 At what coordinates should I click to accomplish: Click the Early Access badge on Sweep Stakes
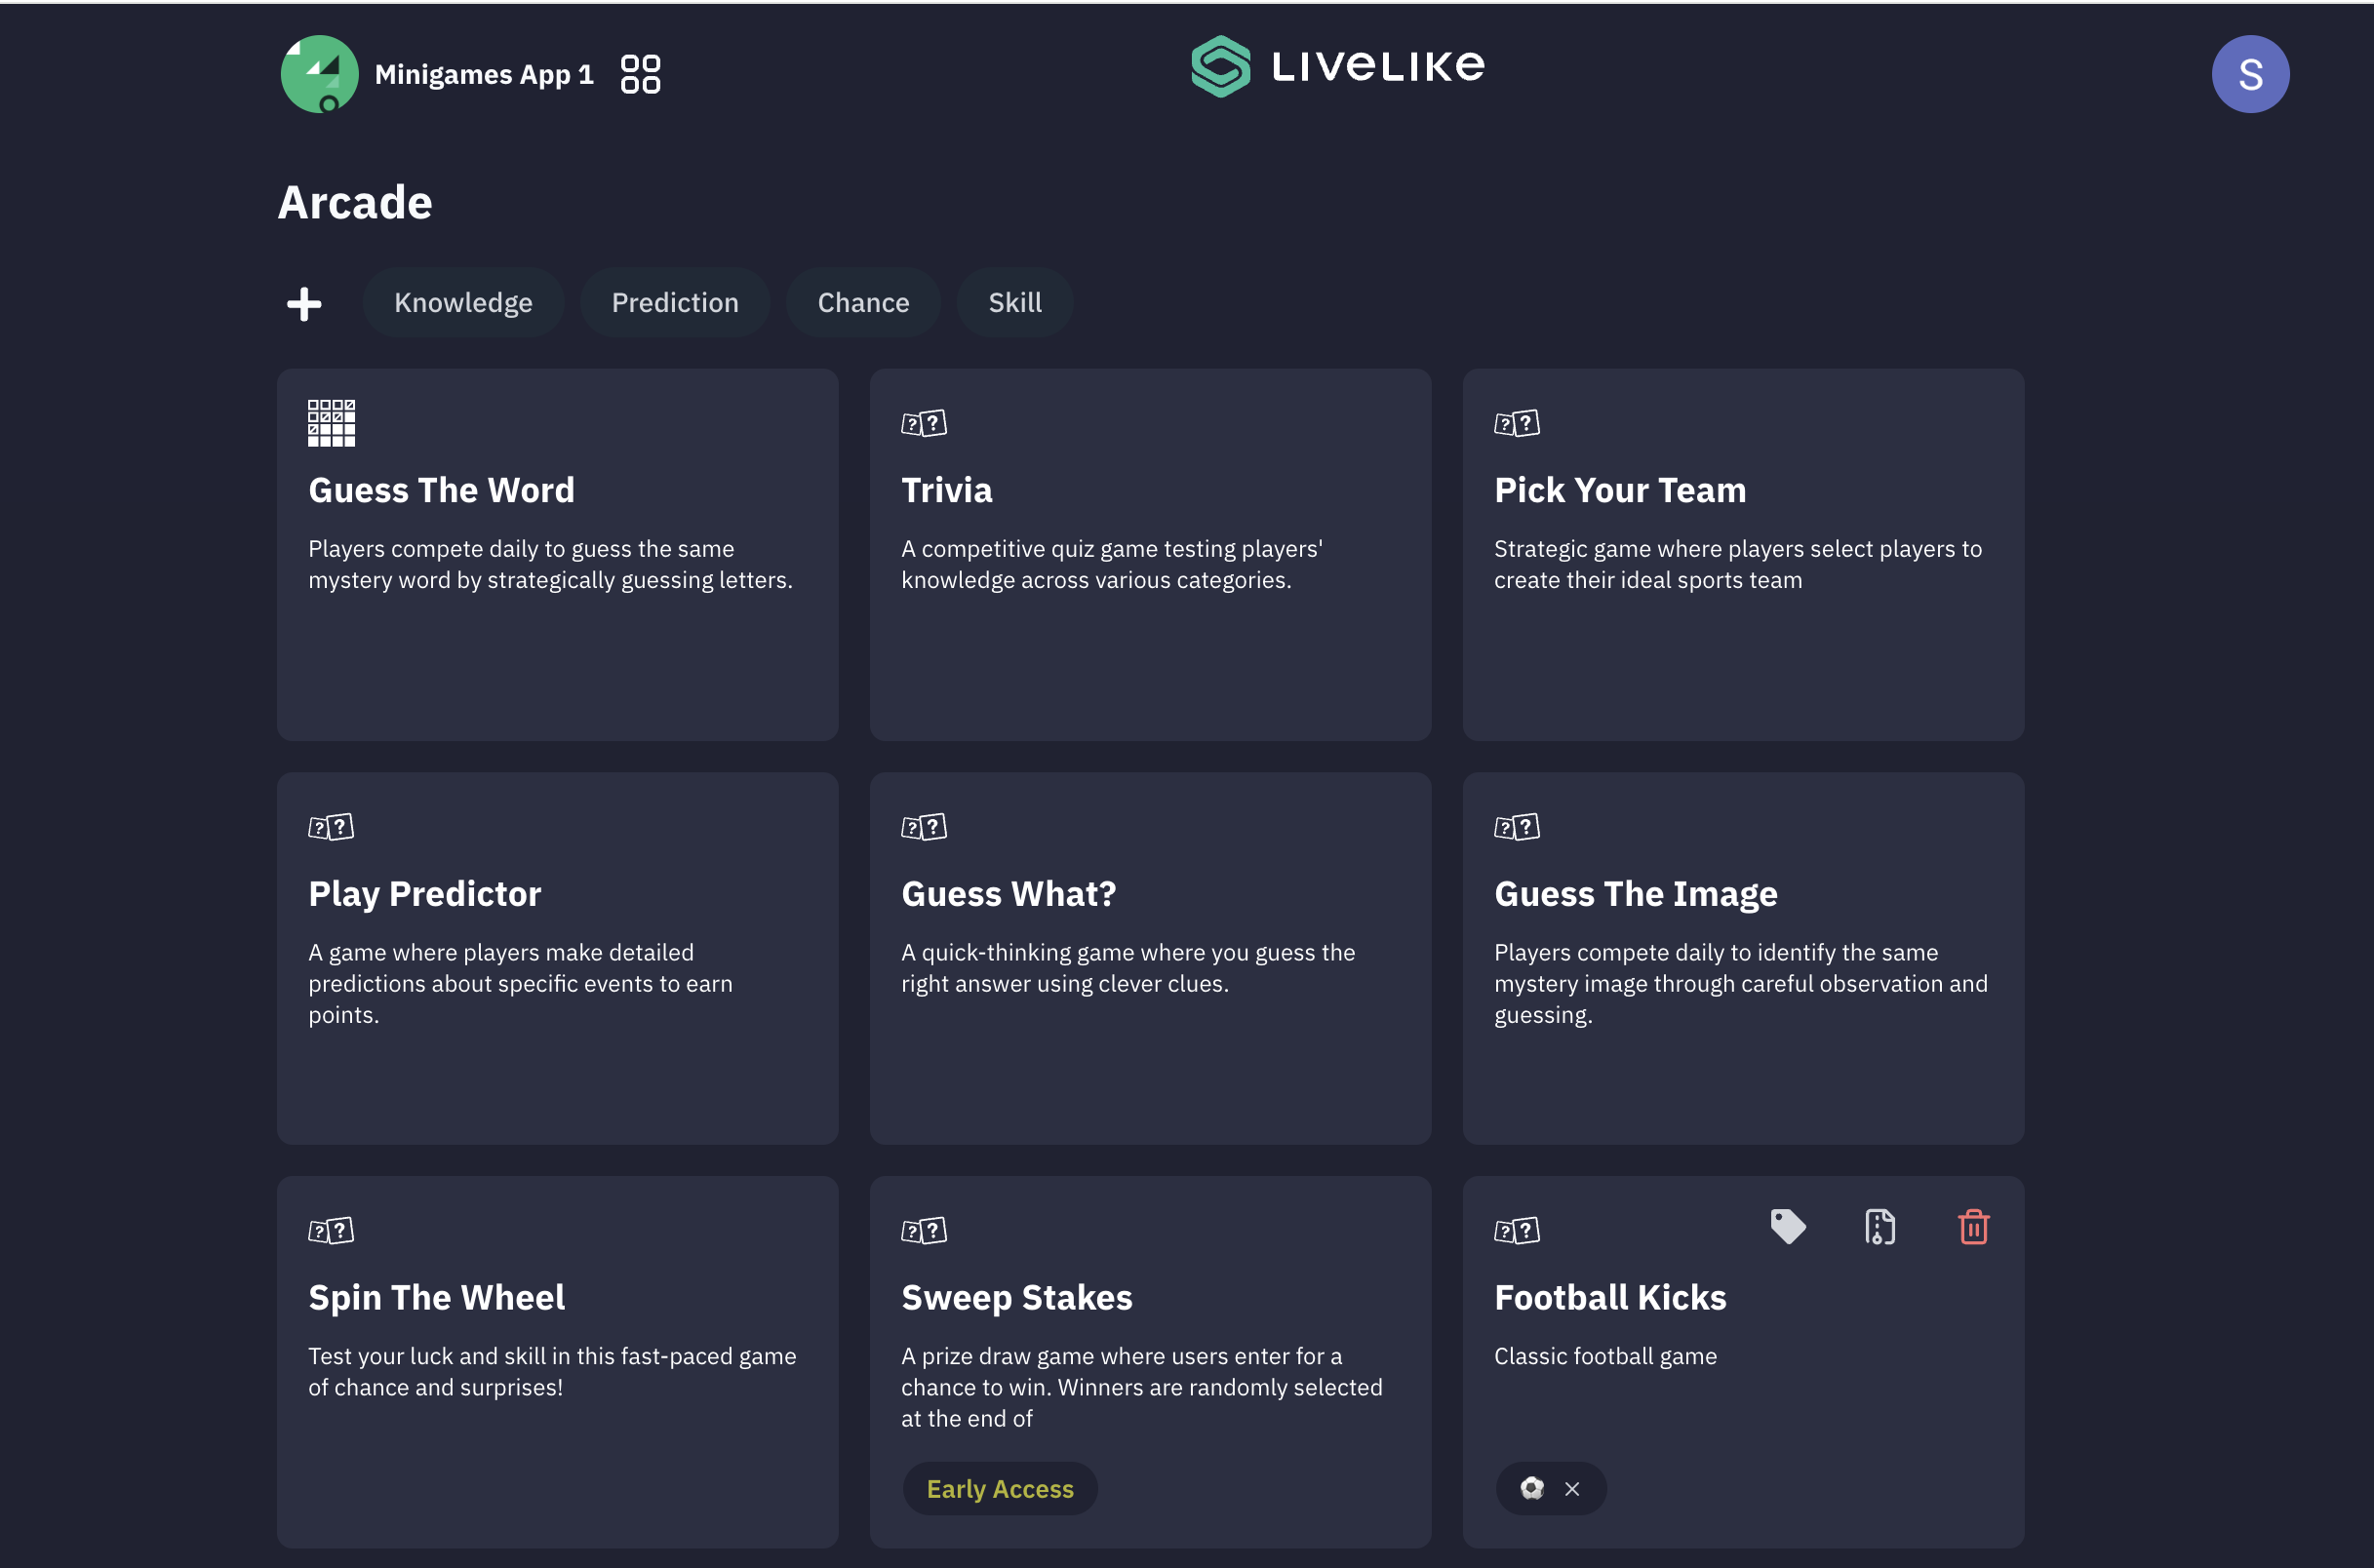(x=1000, y=1489)
